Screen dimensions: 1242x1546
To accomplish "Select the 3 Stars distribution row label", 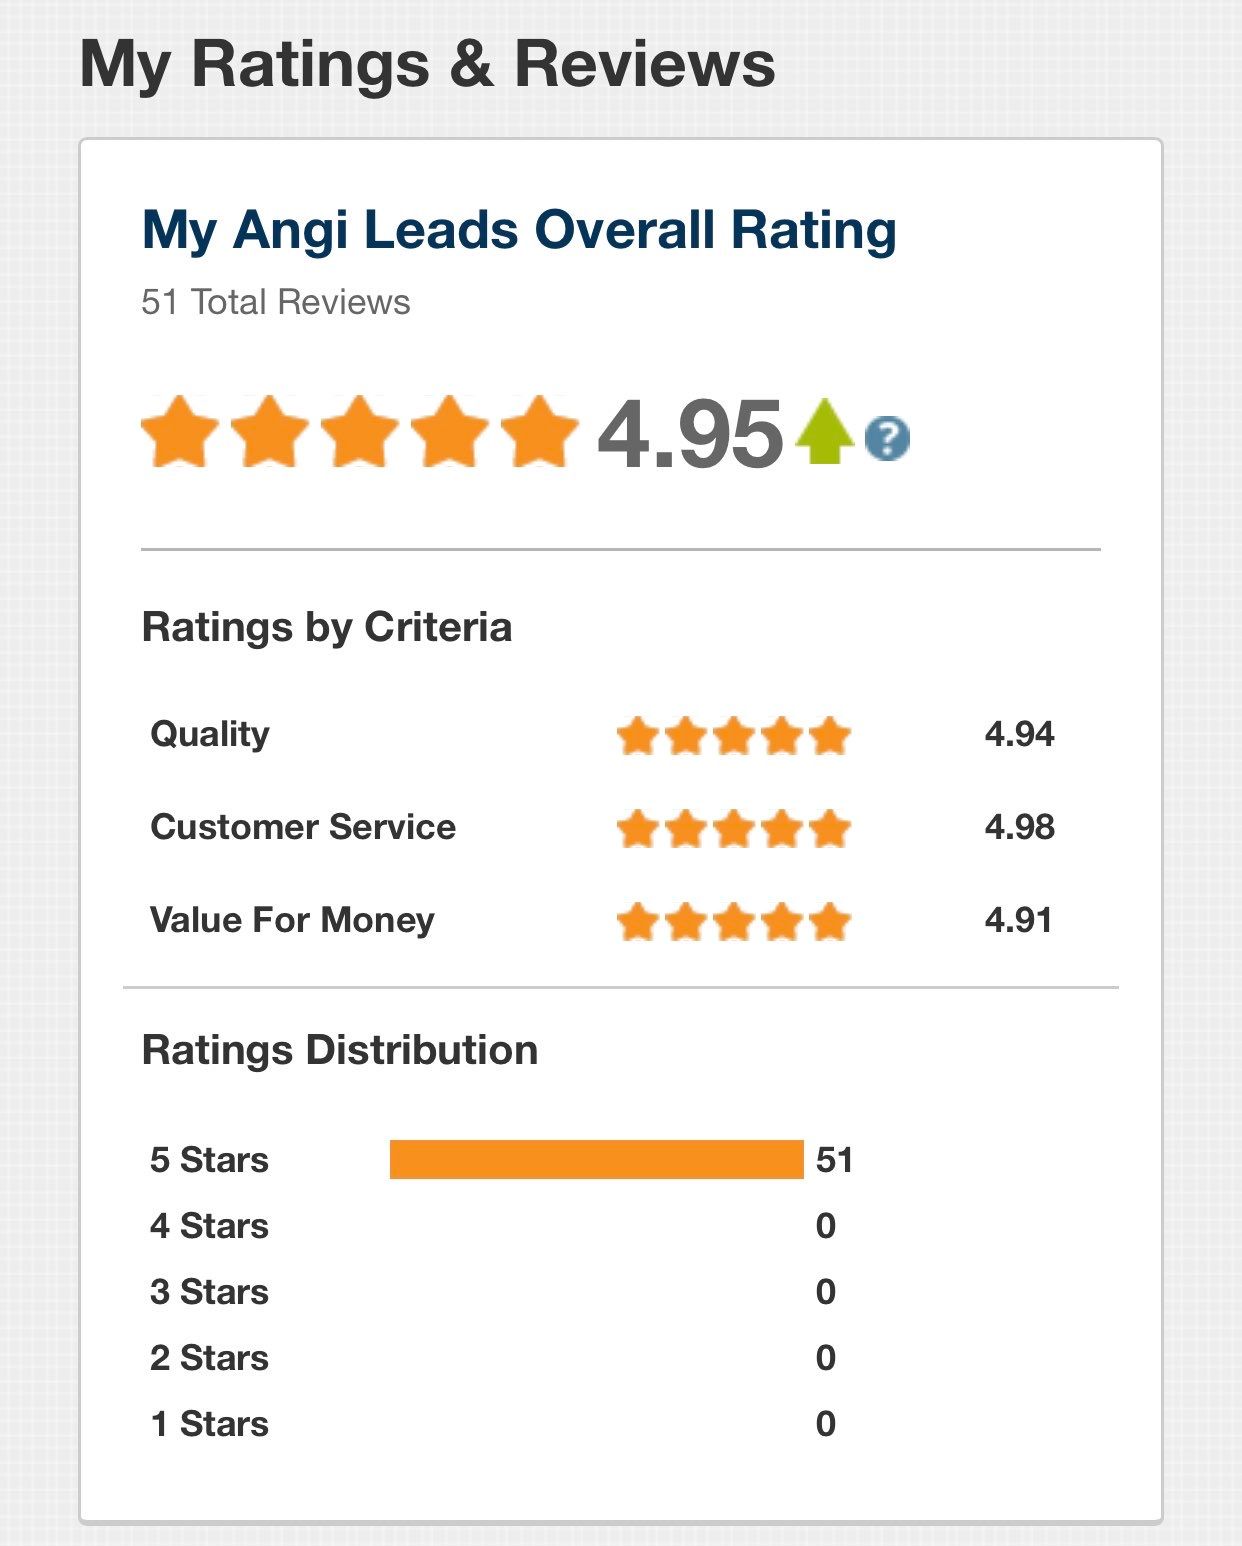I will coord(209,1292).
